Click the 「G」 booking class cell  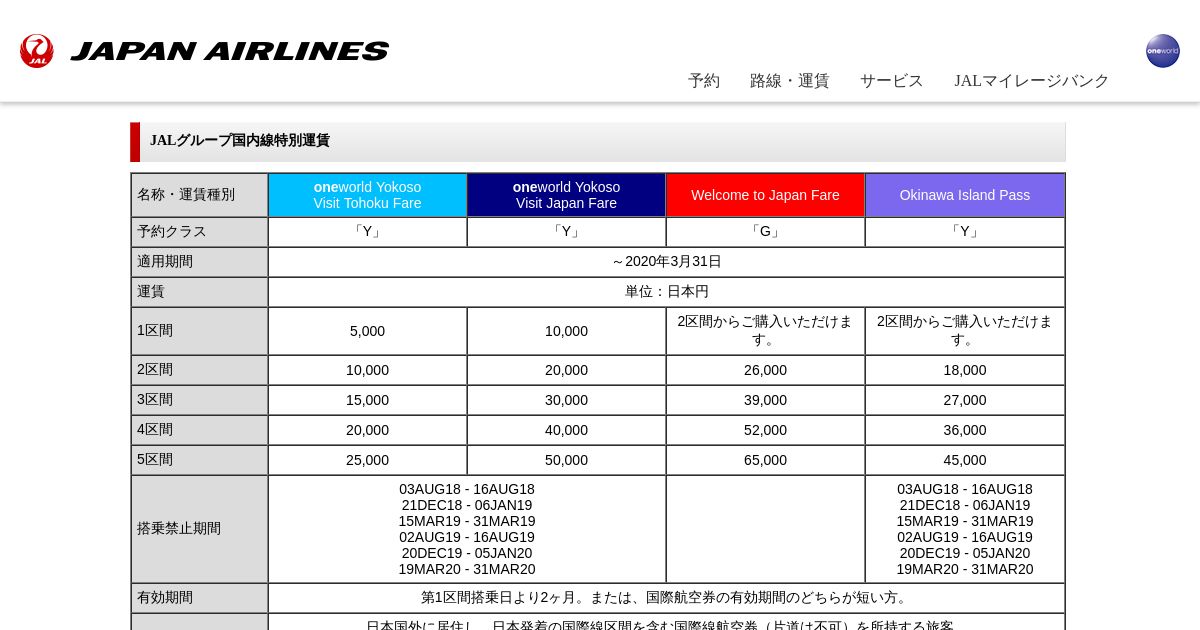coord(765,232)
